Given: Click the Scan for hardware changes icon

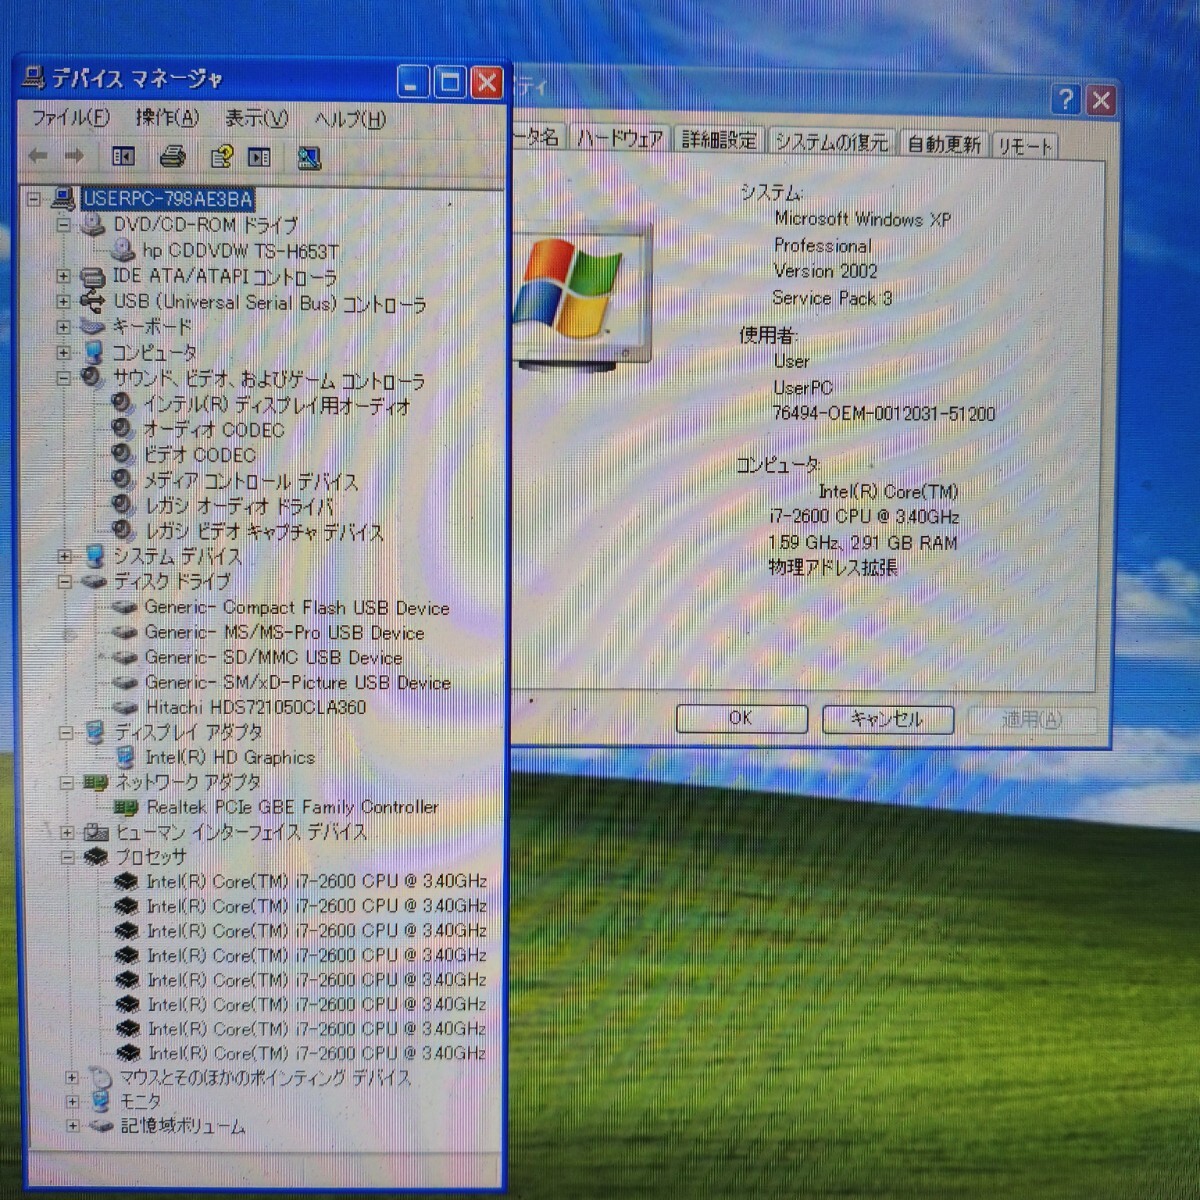Looking at the screenshot, I should (309, 158).
